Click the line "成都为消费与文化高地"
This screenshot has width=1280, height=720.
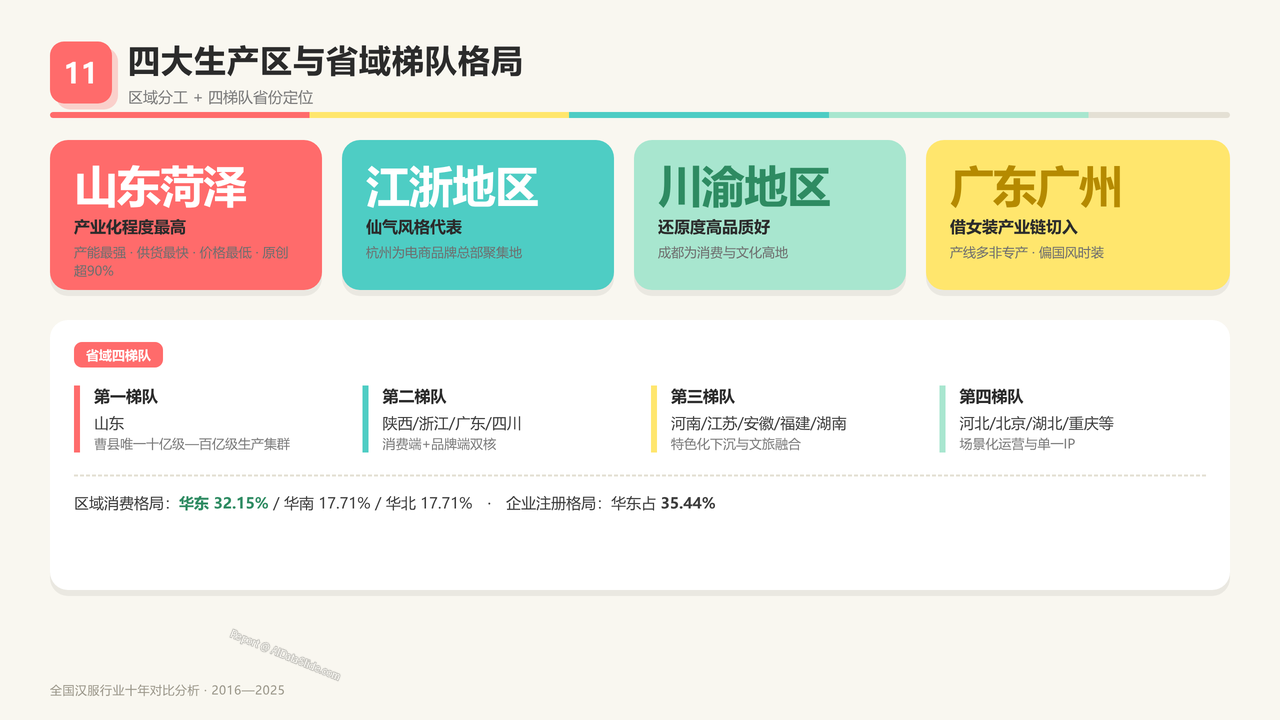[723, 253]
